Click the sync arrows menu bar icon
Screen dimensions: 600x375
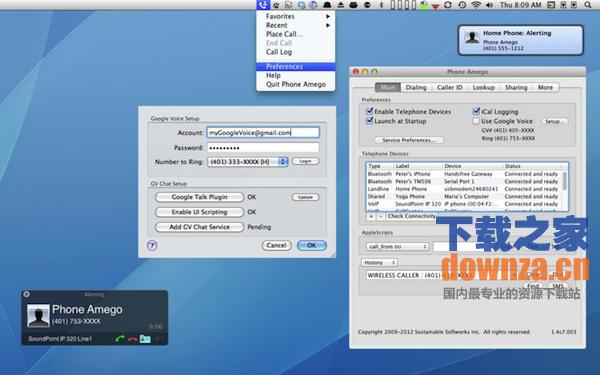pos(448,5)
